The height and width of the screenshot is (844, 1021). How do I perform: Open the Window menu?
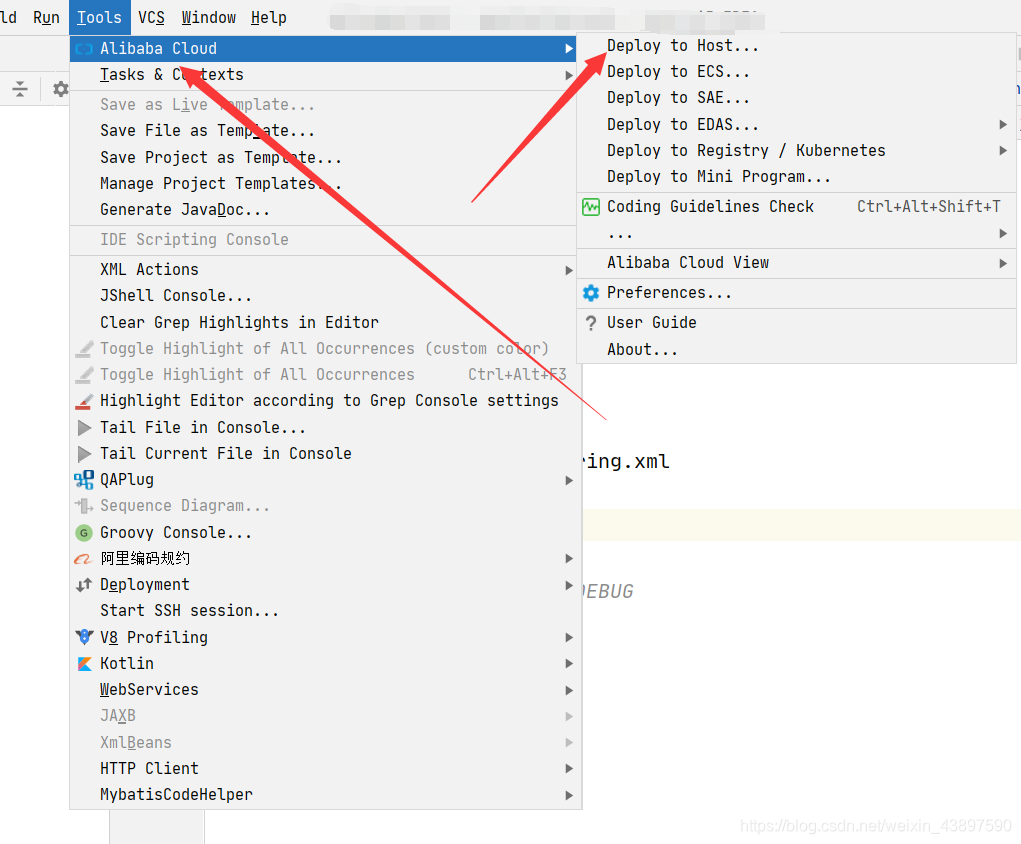208,18
